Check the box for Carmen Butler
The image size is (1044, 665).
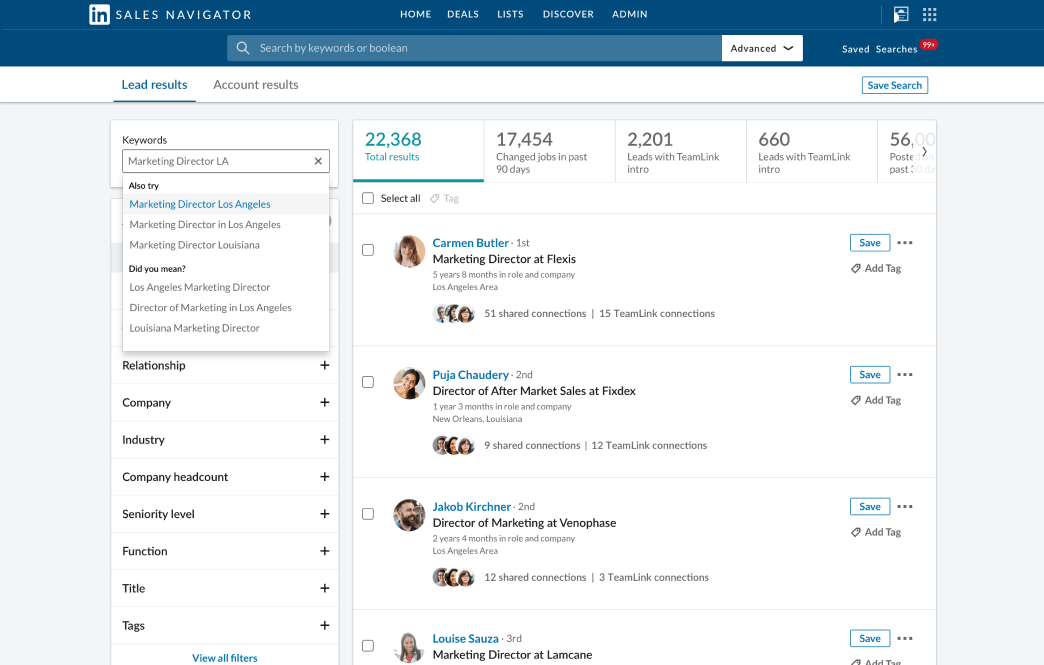368,250
